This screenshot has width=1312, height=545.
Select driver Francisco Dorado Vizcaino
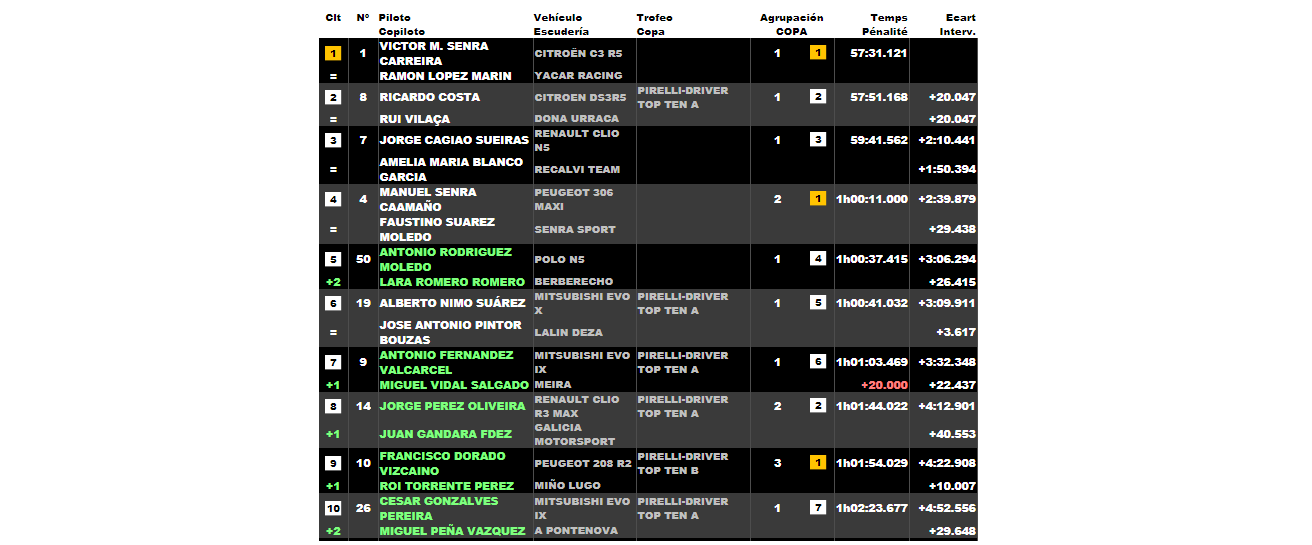tap(442, 463)
